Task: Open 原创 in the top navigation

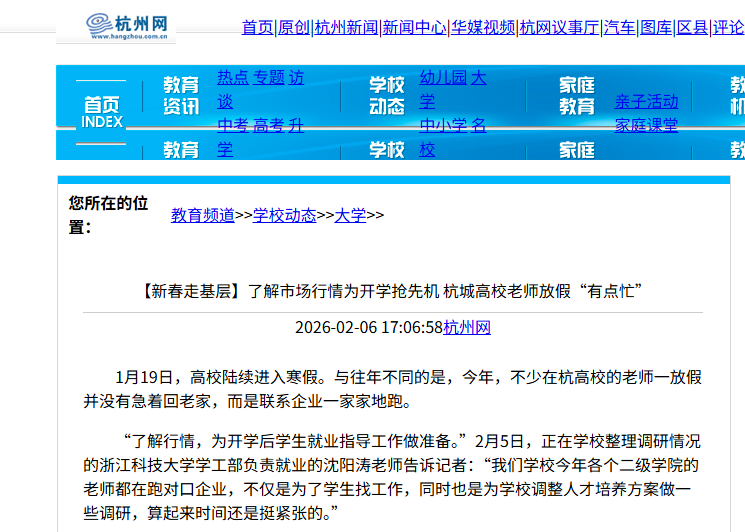Action: tap(293, 27)
